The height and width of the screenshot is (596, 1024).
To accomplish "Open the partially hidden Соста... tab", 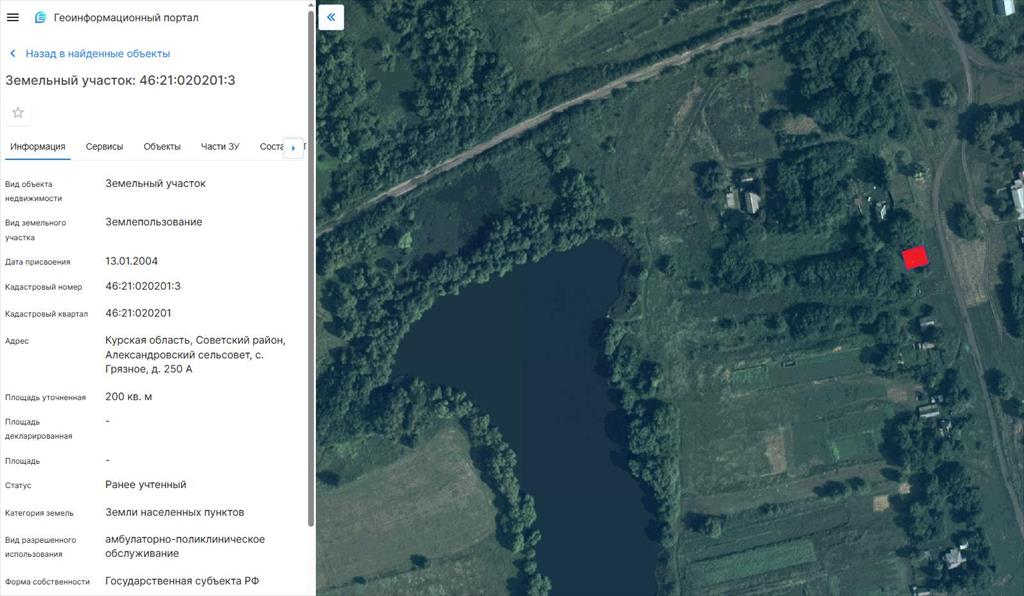I will click(x=271, y=147).
